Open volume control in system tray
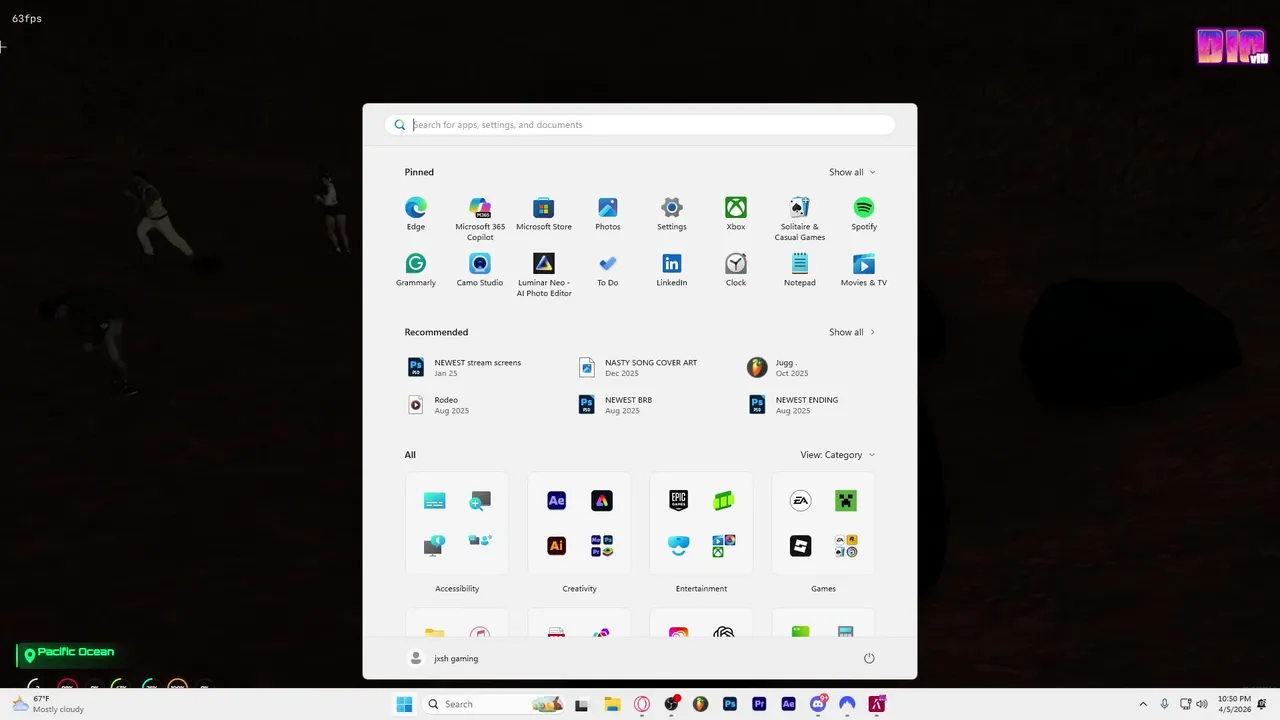 (x=1202, y=704)
